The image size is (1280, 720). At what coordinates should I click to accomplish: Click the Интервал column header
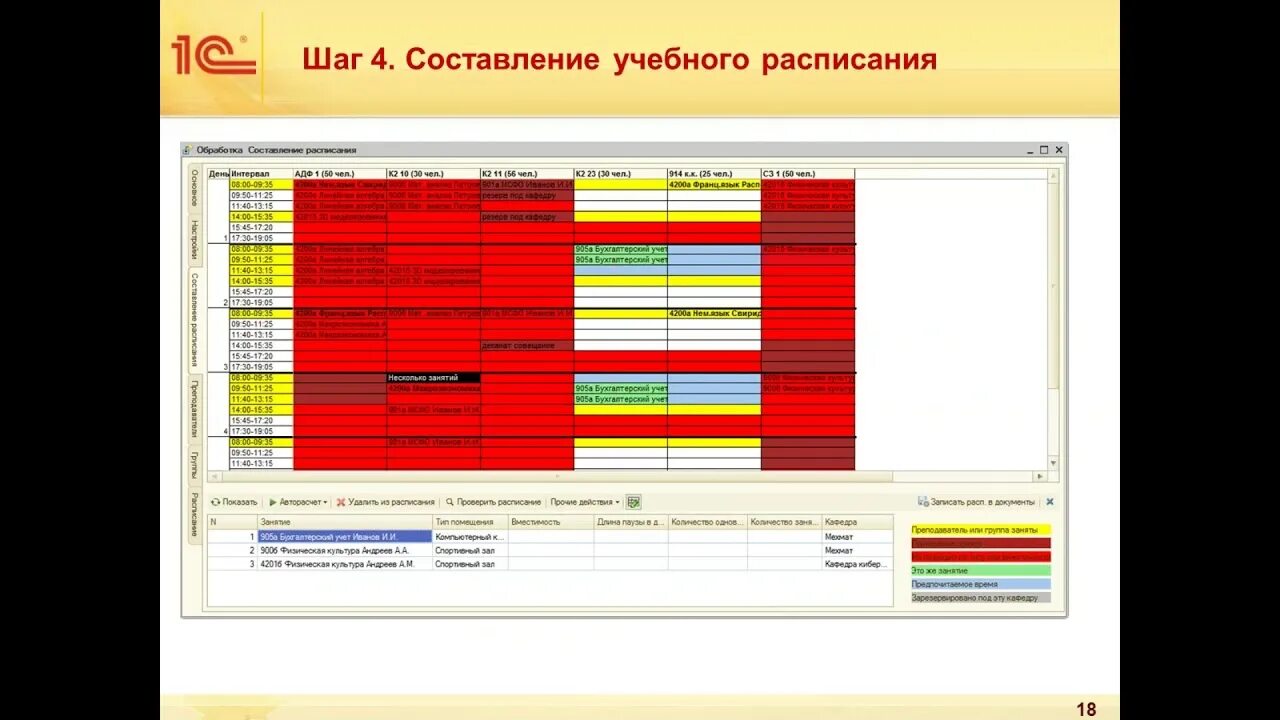[261, 174]
